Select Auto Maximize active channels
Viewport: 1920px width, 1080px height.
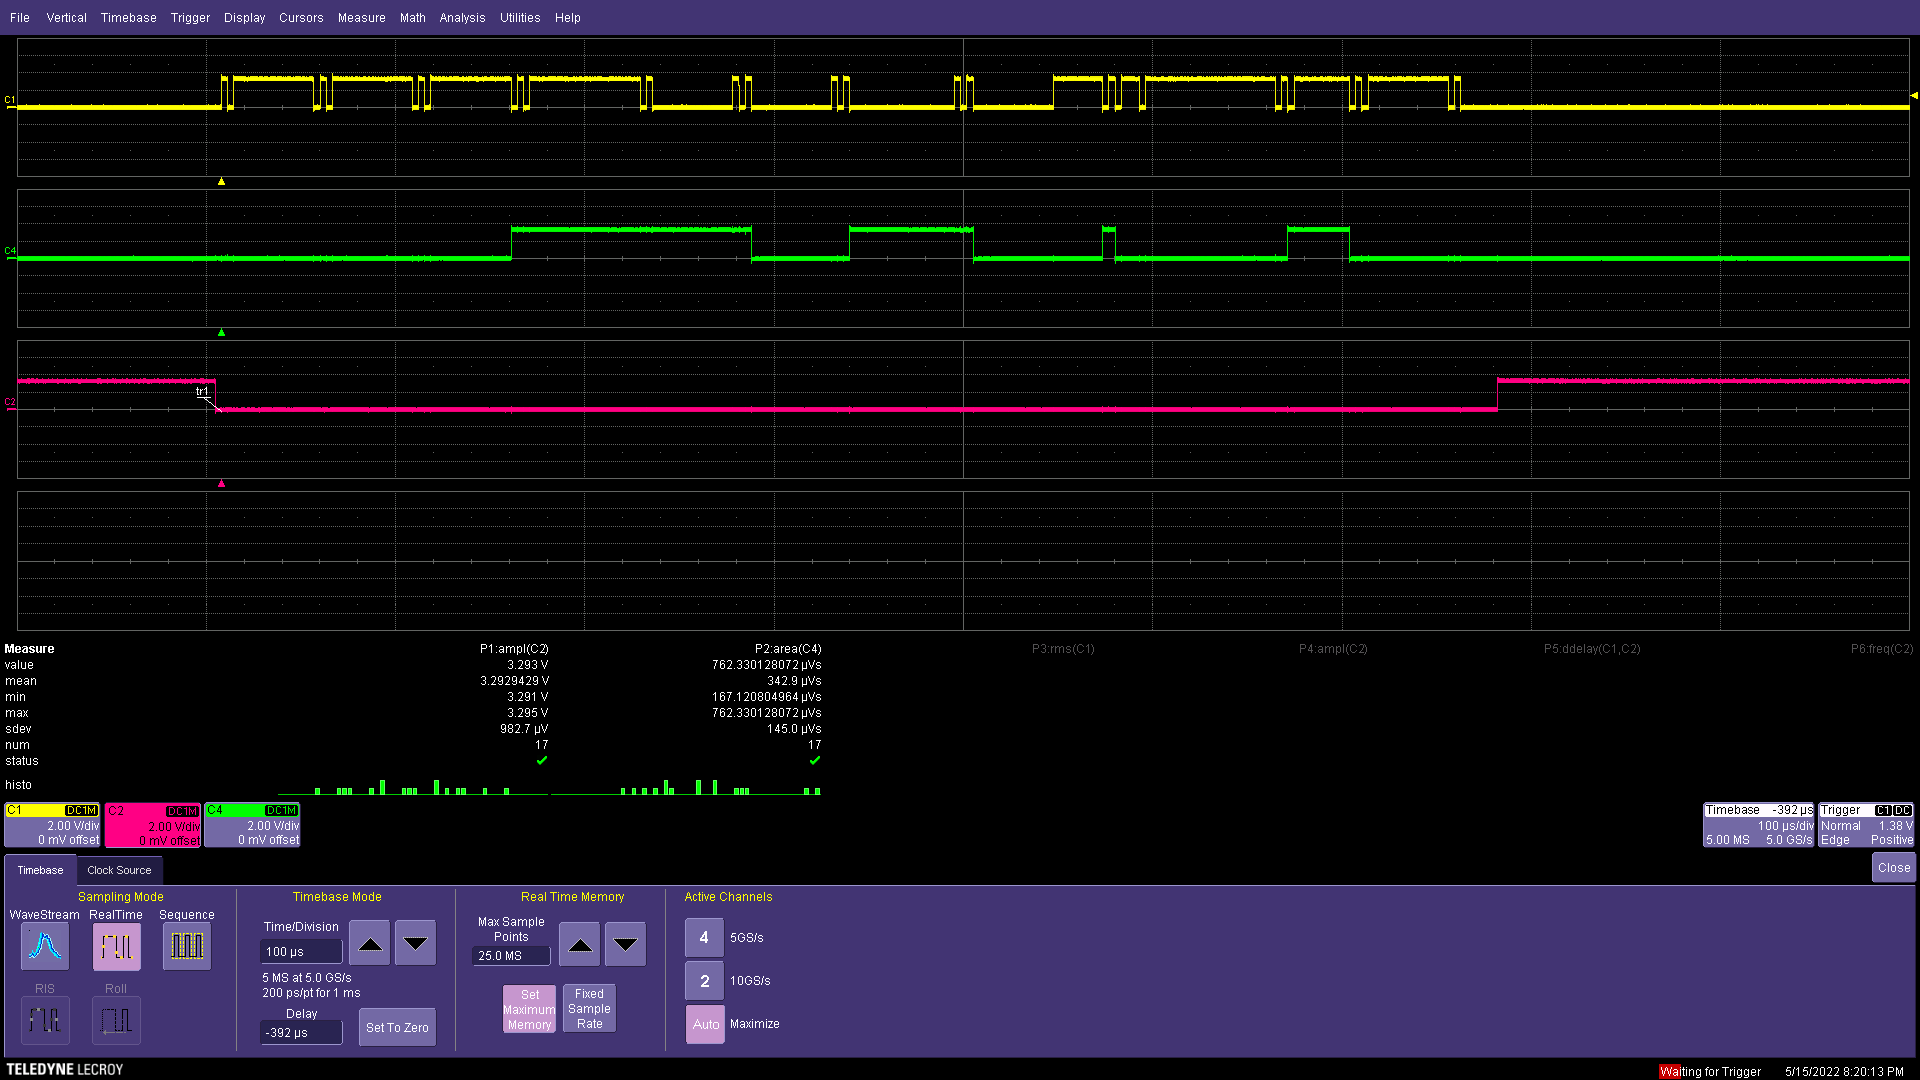click(705, 1024)
